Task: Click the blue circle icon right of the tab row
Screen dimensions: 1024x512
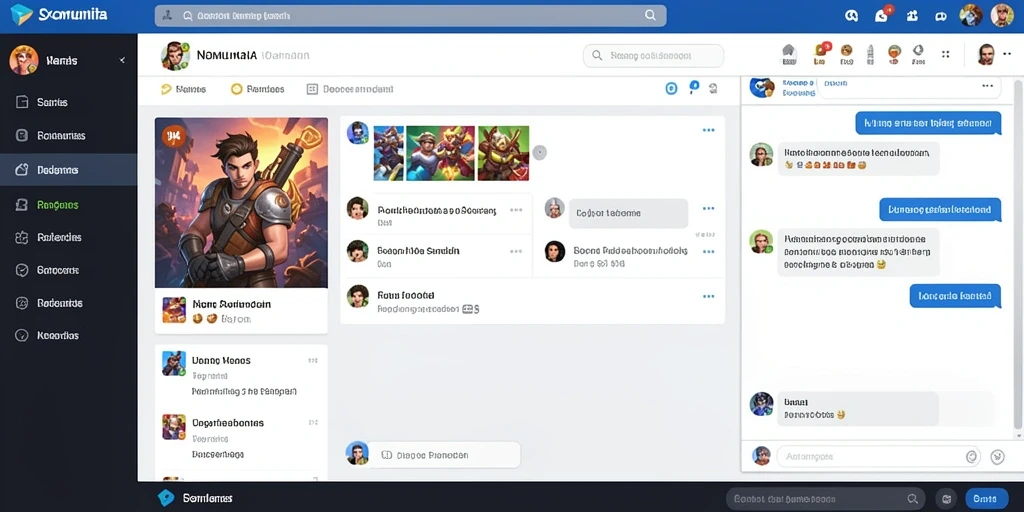Action: pyautogui.click(x=671, y=88)
